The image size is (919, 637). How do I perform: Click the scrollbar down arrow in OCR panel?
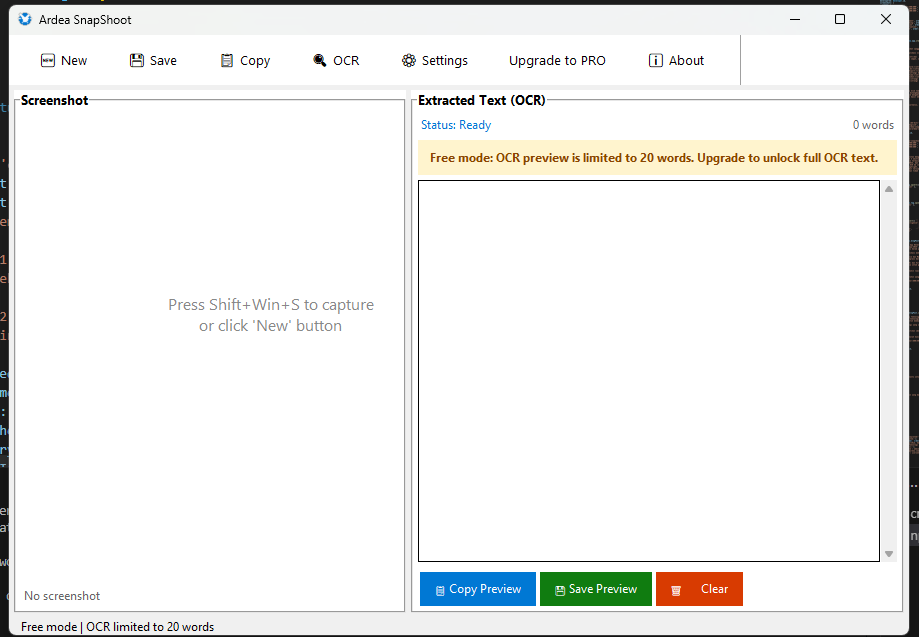889,554
